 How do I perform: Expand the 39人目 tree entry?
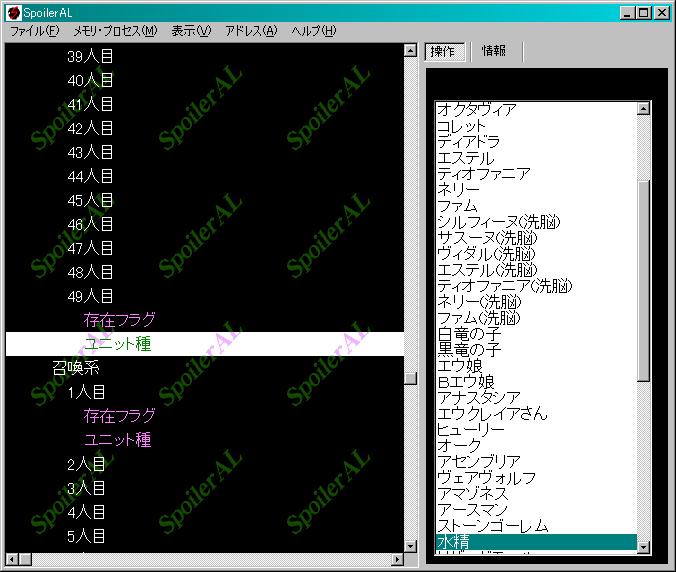click(90, 56)
